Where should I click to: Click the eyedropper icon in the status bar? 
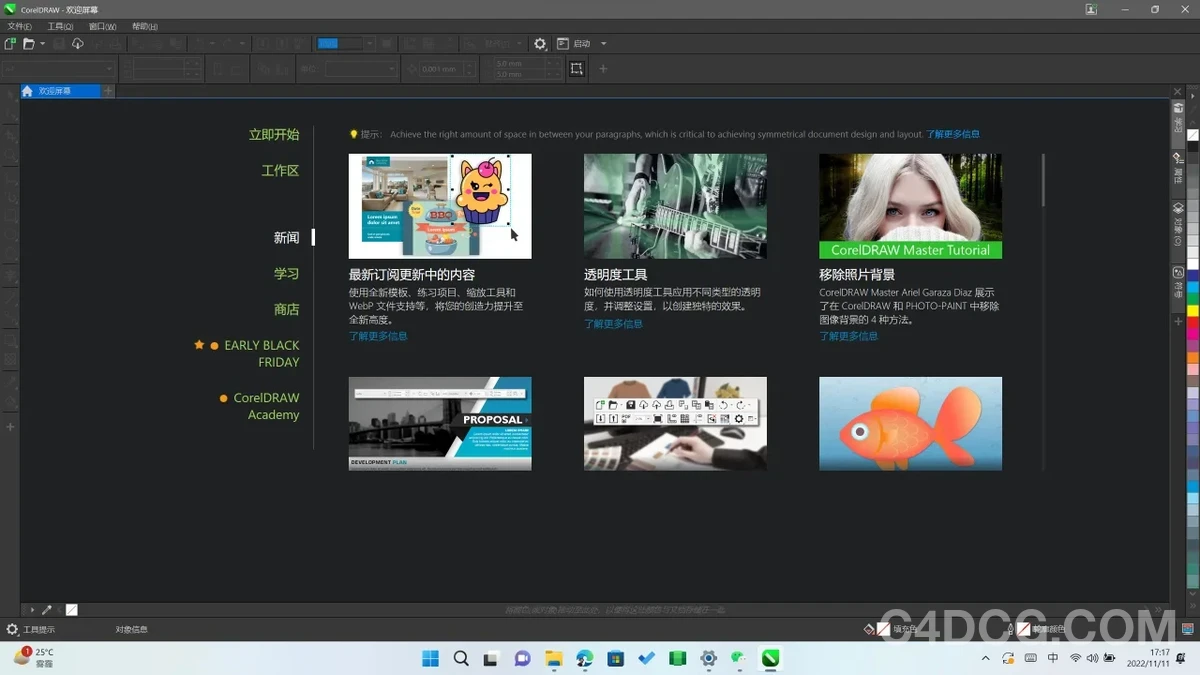tap(46, 609)
